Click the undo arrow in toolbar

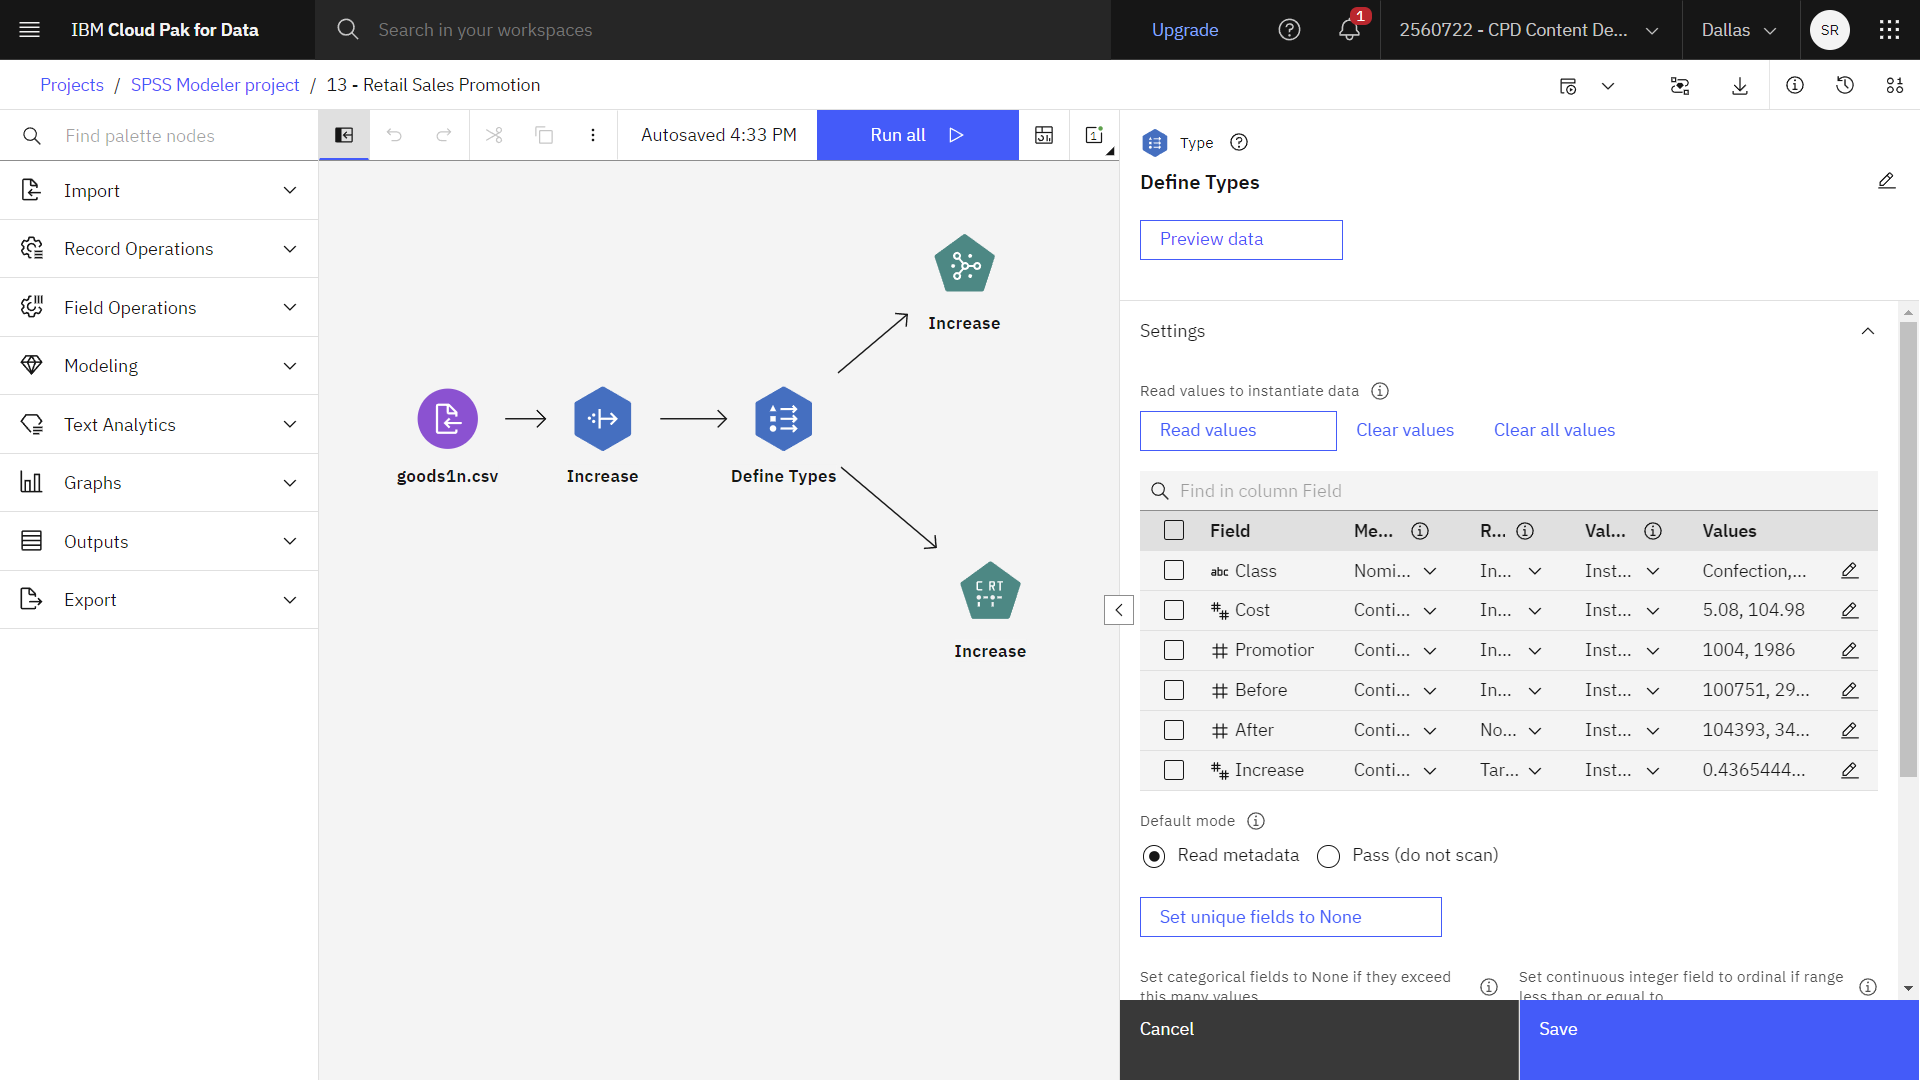coord(394,135)
